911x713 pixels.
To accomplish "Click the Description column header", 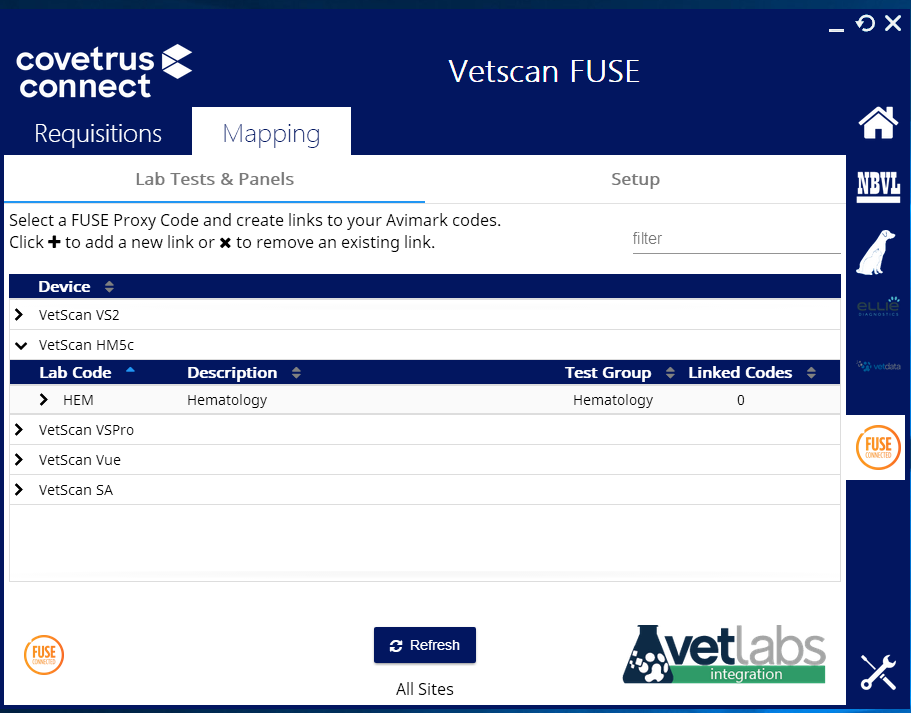I will 232,372.
